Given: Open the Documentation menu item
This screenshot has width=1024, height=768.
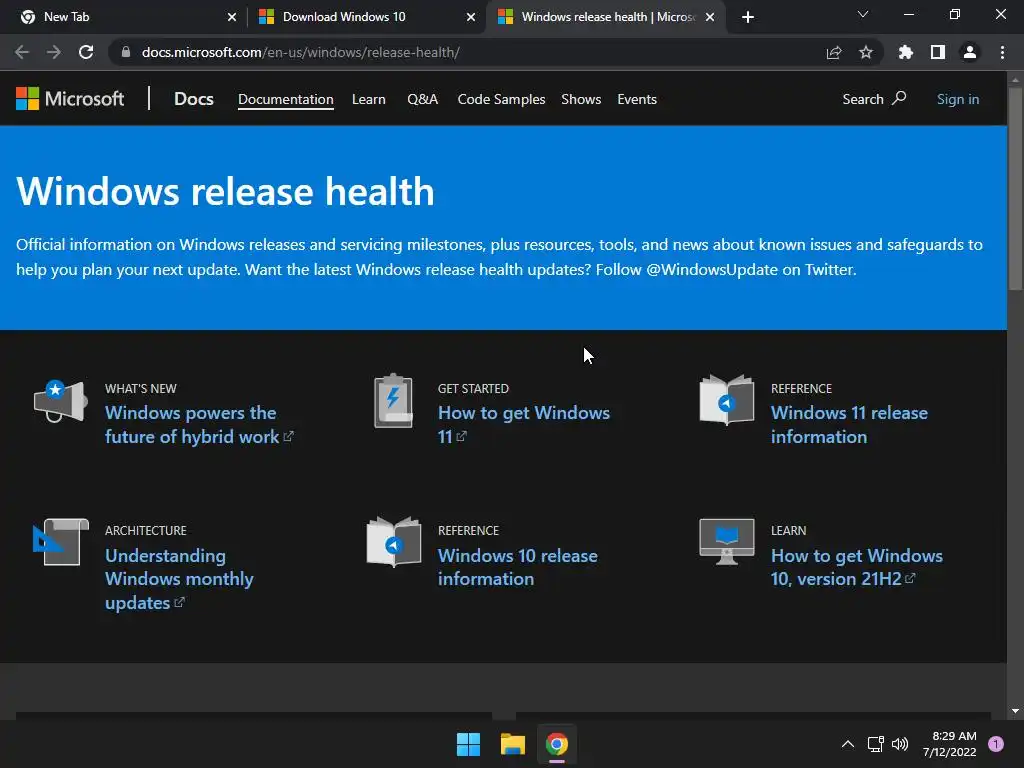Looking at the screenshot, I should [285, 99].
